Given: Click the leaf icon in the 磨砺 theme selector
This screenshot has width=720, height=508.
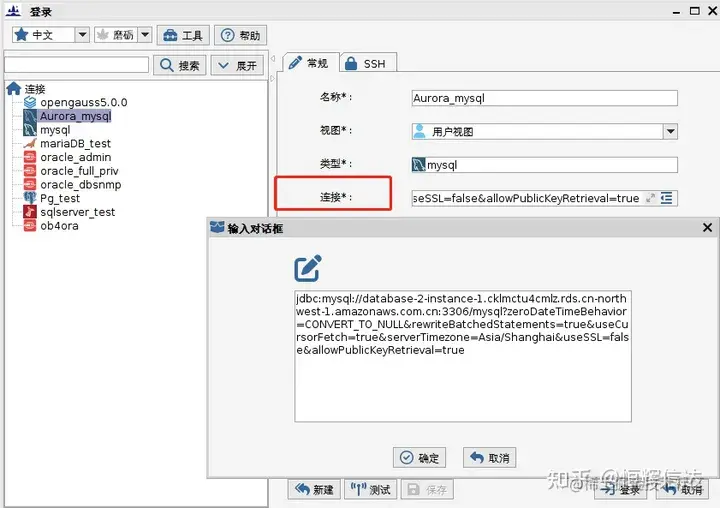Looking at the screenshot, I should (x=102, y=34).
